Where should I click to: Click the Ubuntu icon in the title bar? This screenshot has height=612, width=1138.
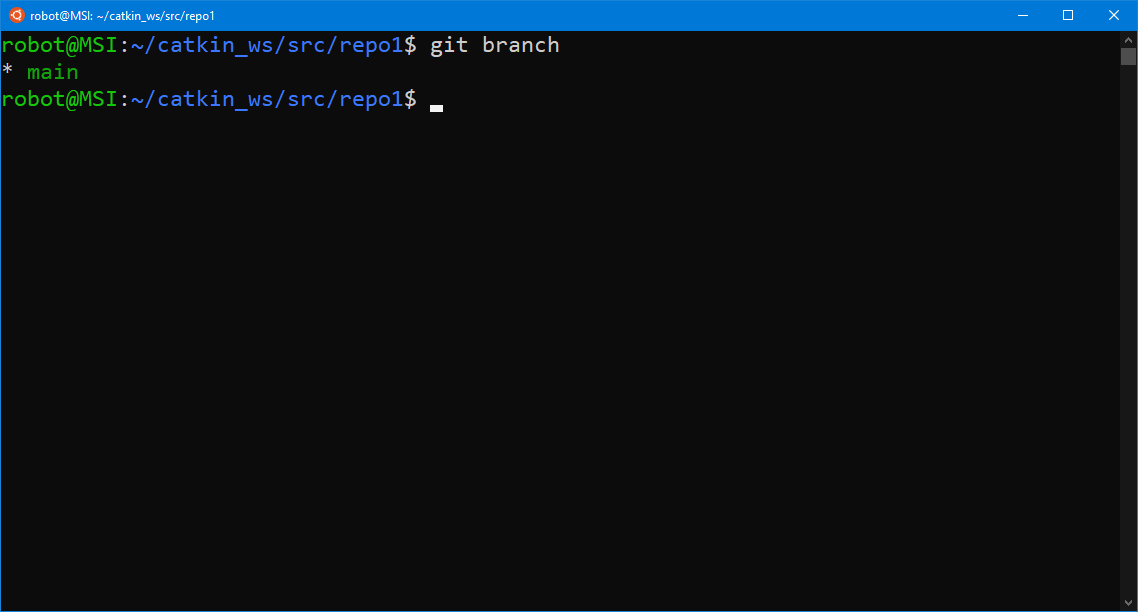[16, 16]
